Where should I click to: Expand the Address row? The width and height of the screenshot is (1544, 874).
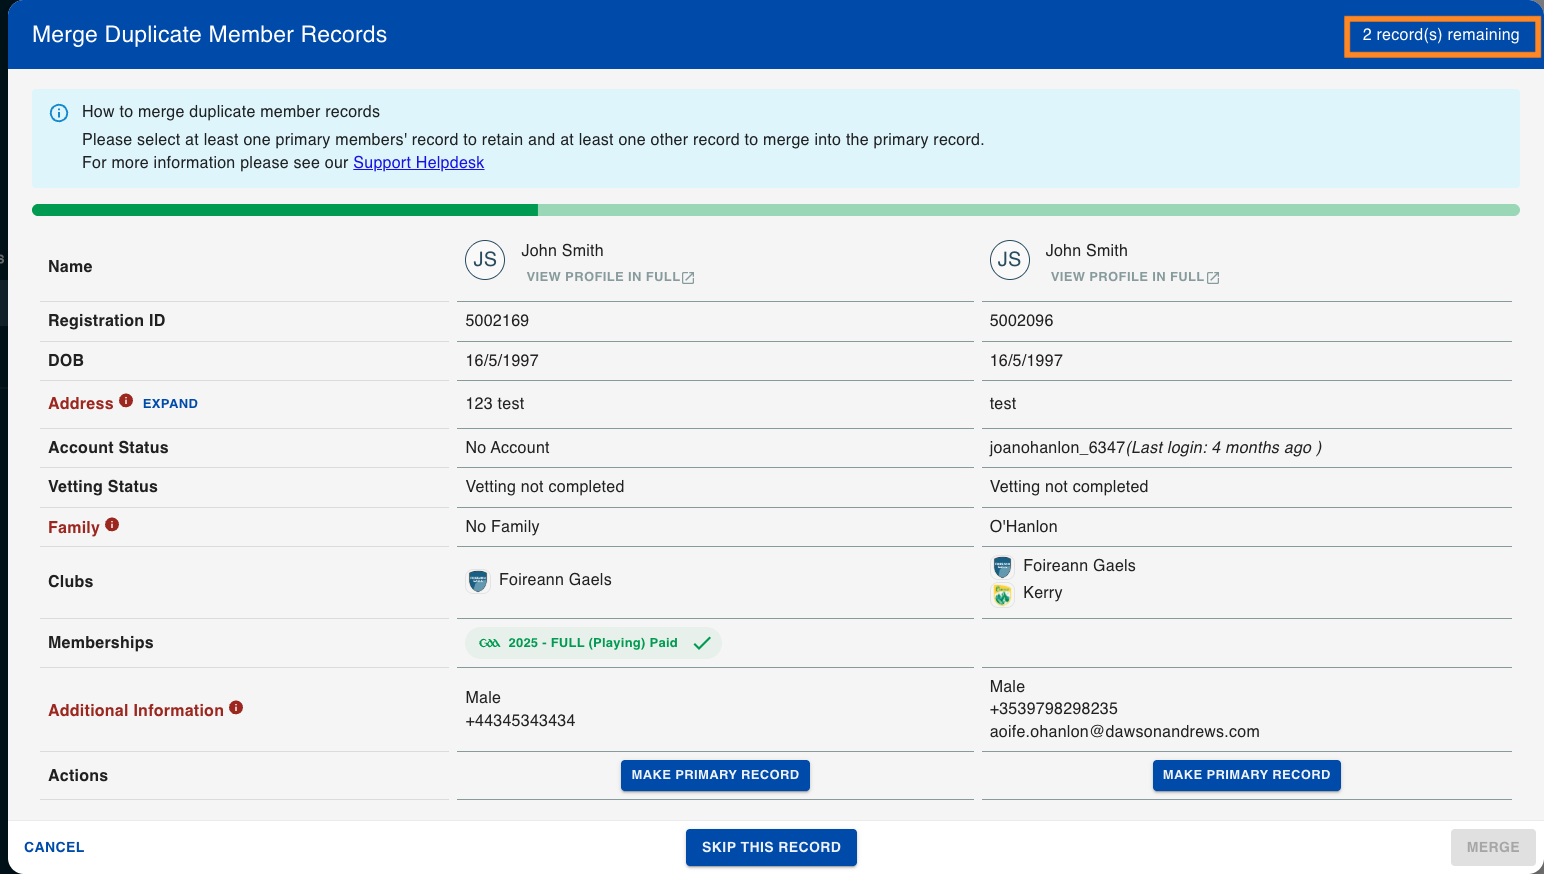(170, 404)
